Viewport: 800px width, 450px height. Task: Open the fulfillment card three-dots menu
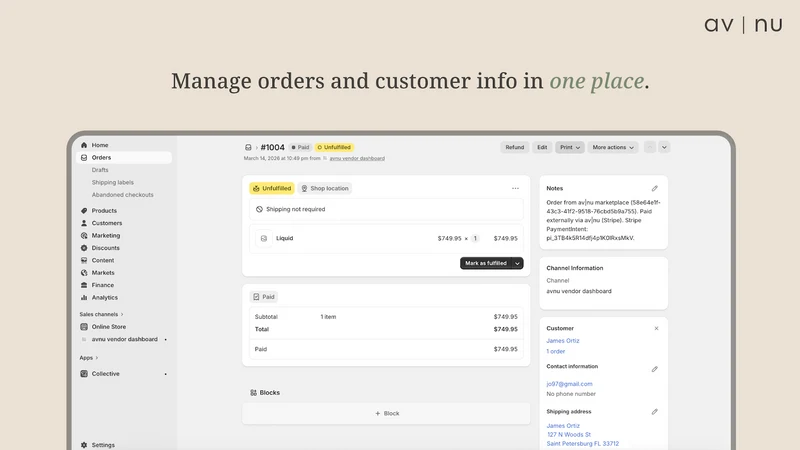[x=515, y=188]
